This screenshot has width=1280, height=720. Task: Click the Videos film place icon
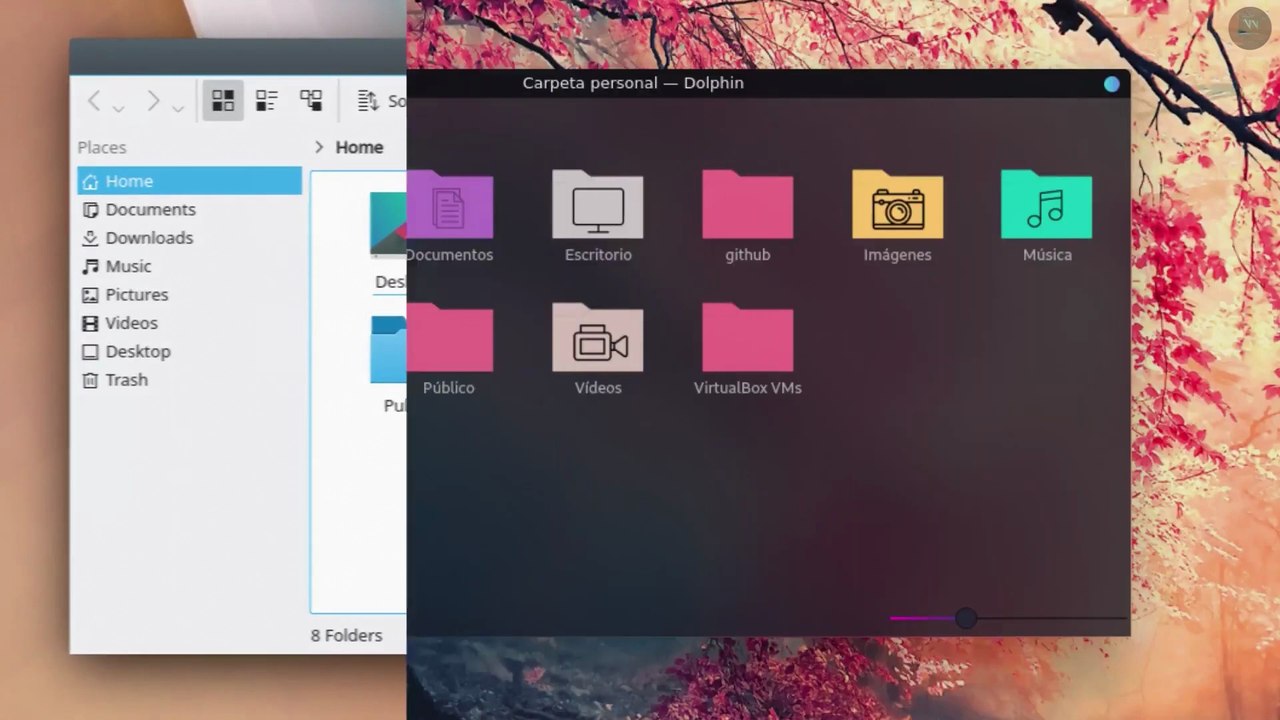coord(90,323)
